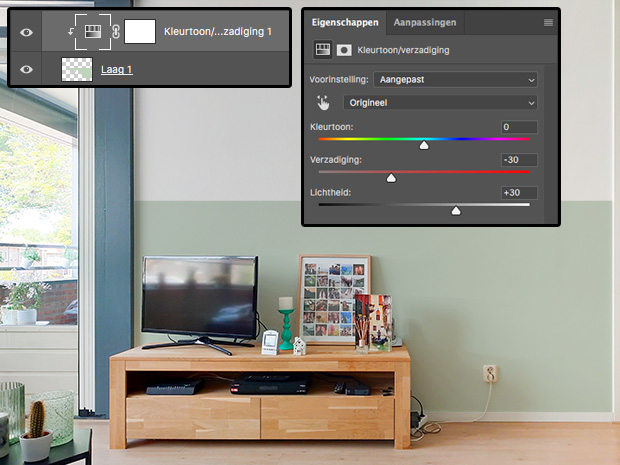This screenshot has width=620, height=465.
Task: Select the hue/saturation adjustment thumbnail in layers
Action: [93, 32]
